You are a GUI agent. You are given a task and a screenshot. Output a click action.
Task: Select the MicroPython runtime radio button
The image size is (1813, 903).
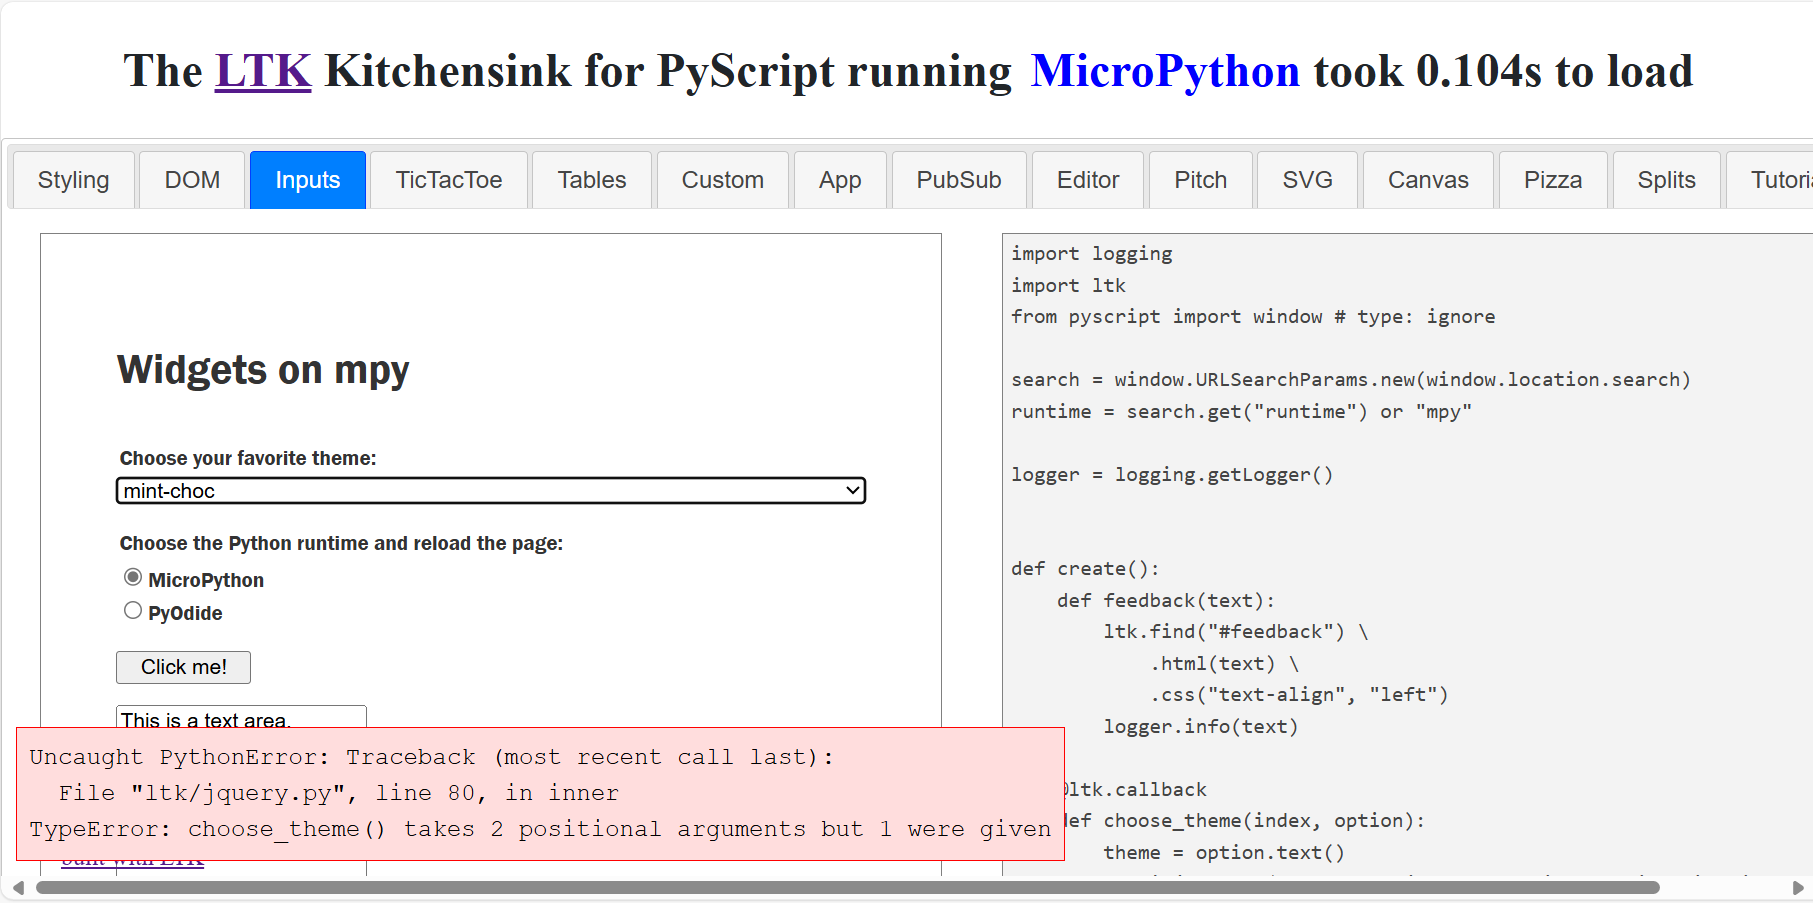[x=133, y=578]
